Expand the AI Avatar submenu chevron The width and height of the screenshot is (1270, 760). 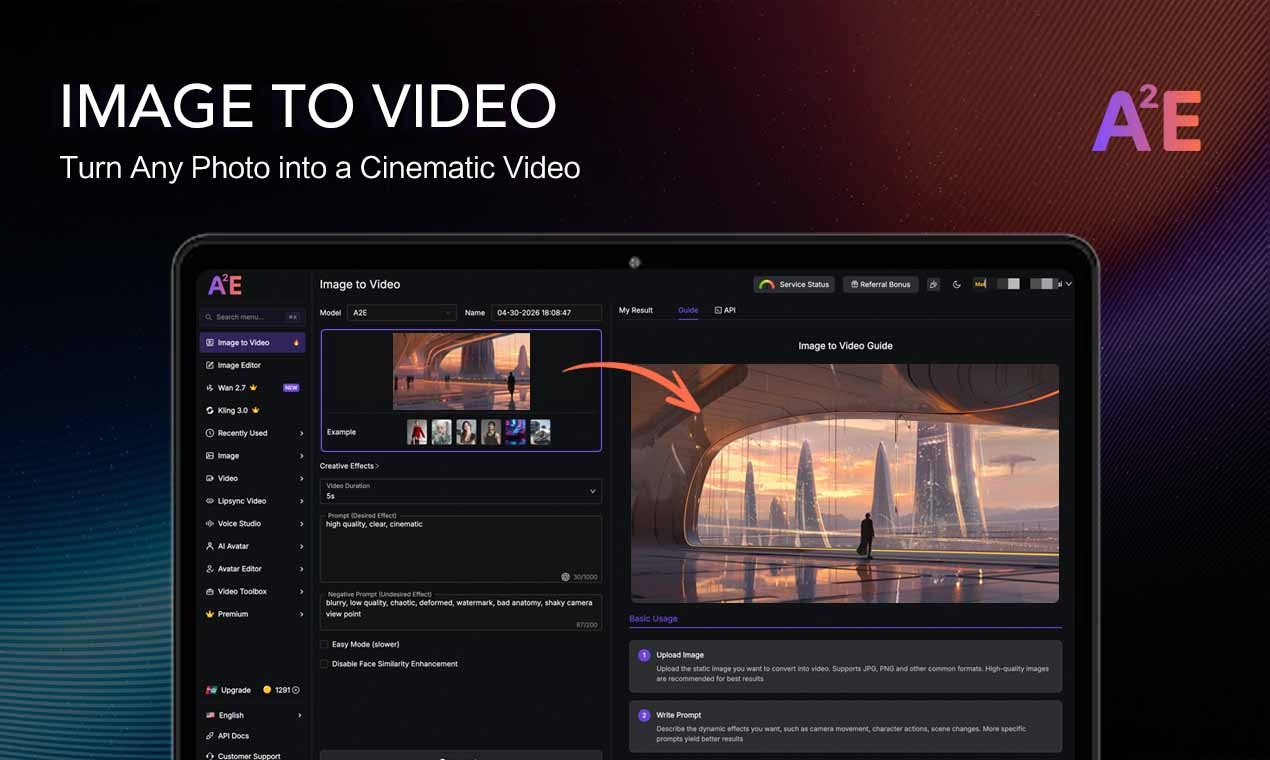[x=301, y=546]
